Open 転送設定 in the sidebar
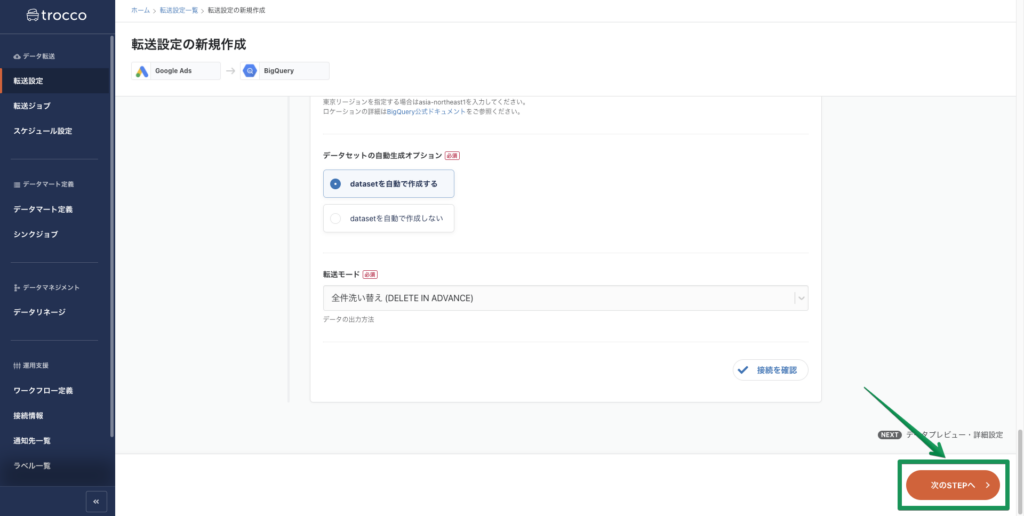This screenshot has height=516, width=1024. point(28,80)
